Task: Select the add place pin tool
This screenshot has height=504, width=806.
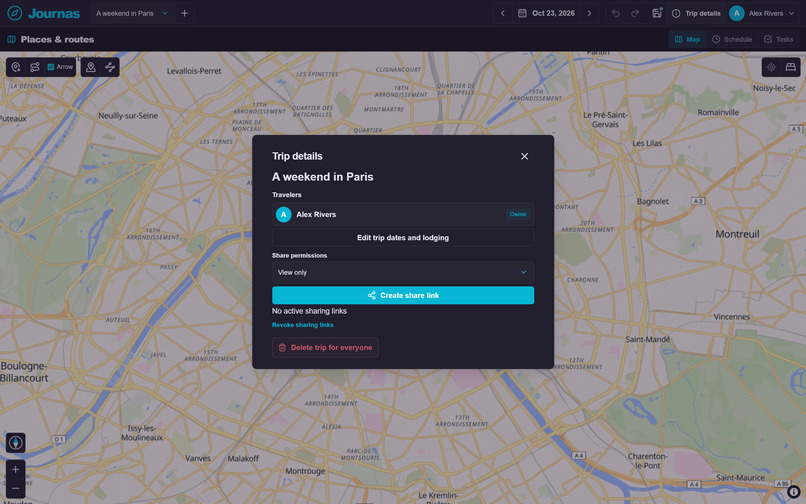Action: 16,67
